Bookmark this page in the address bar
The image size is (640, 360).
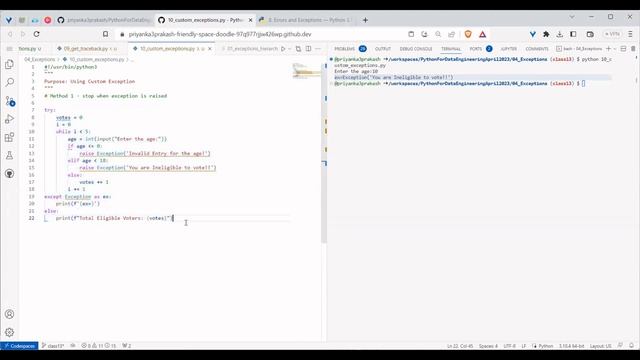[x=105, y=34]
